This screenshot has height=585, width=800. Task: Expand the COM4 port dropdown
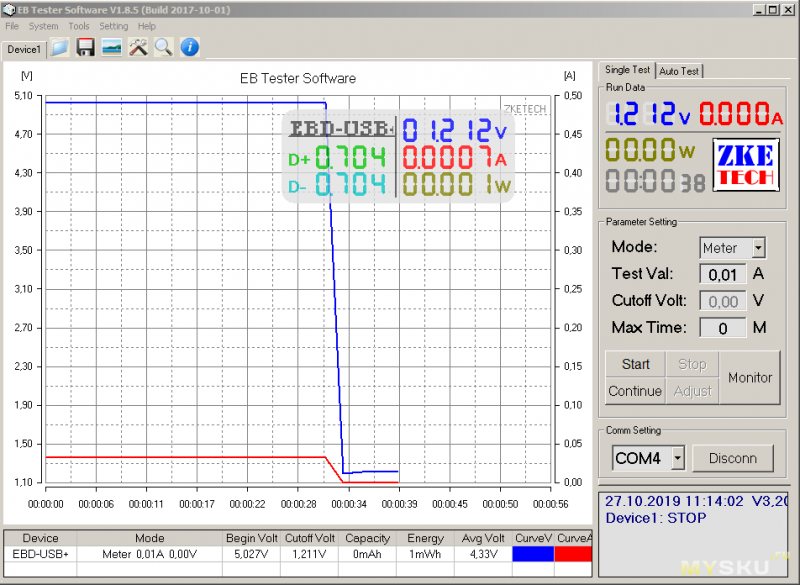coord(678,458)
